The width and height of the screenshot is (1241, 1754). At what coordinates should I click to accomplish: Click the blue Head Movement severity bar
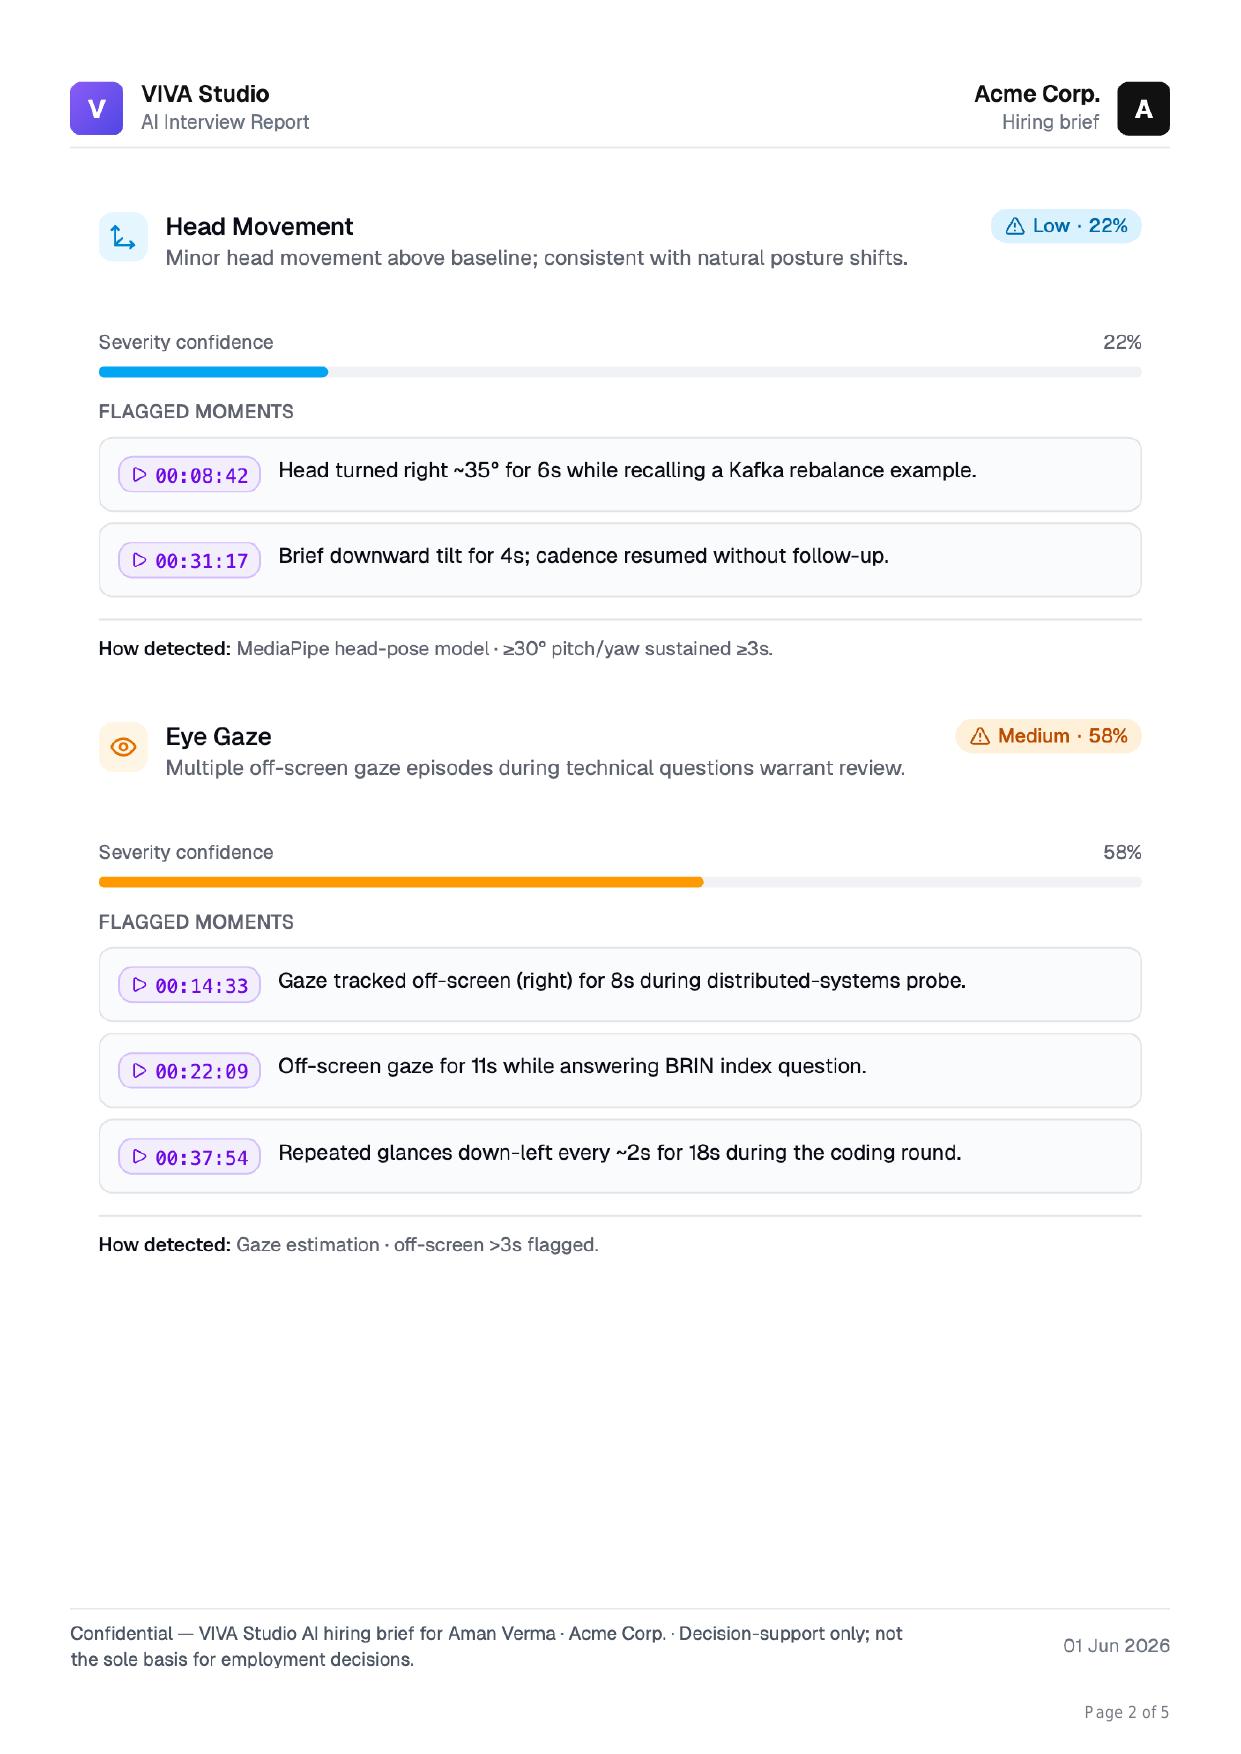(213, 372)
